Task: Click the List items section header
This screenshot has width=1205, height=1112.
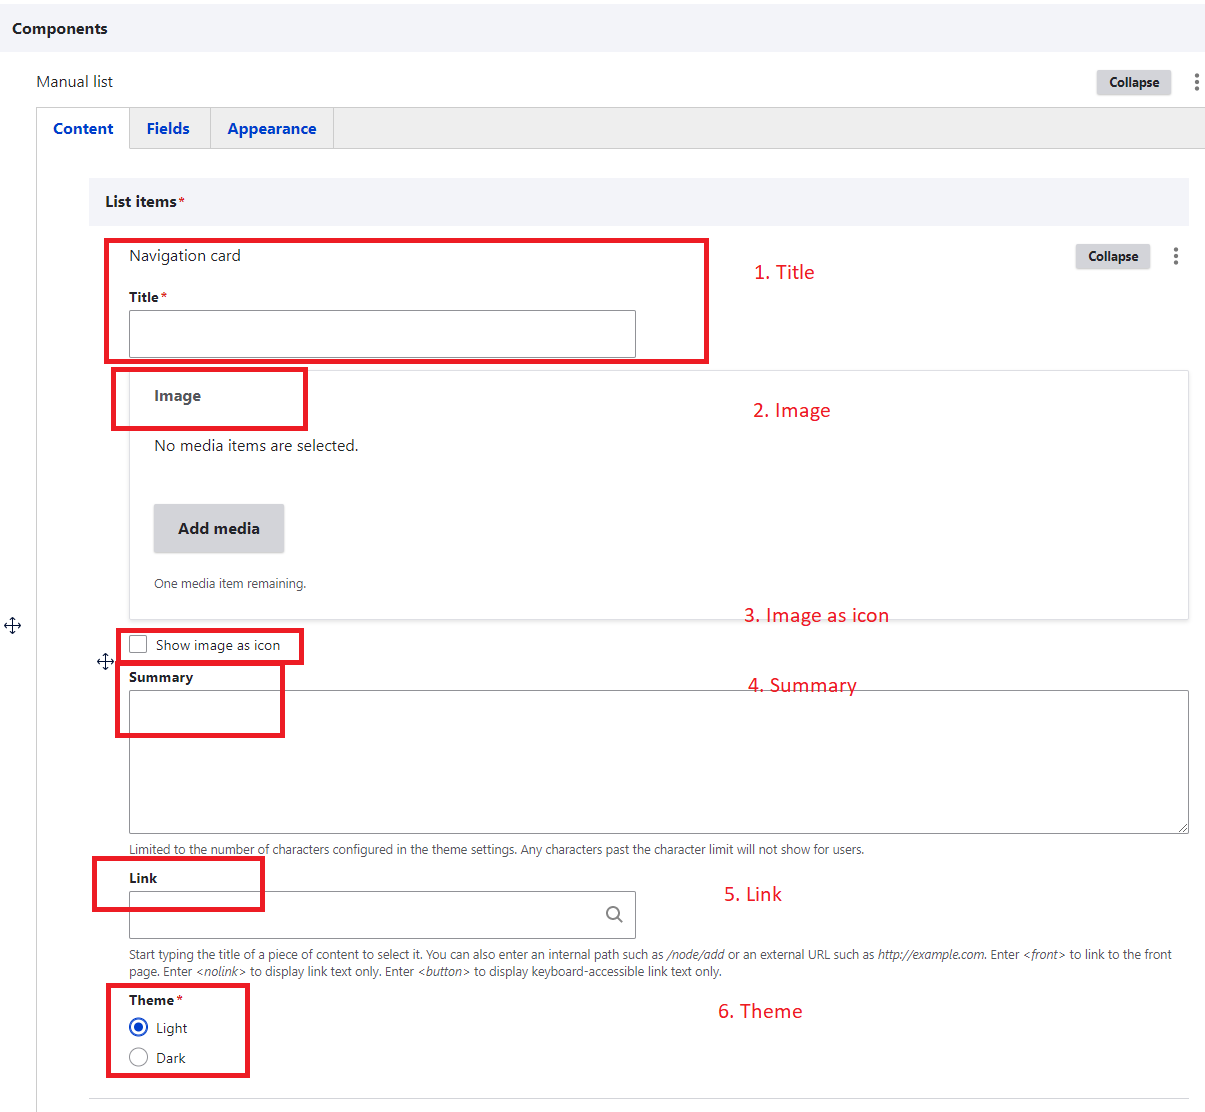Action: [x=141, y=202]
